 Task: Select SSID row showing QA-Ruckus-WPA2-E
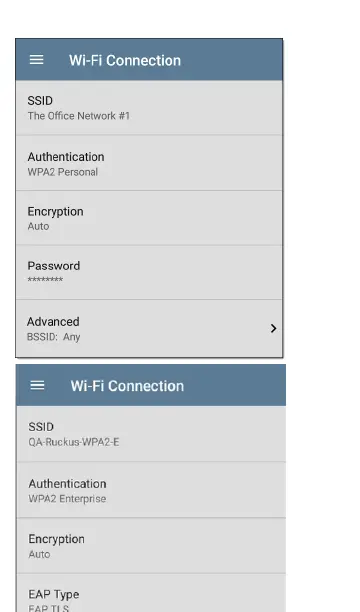[151, 434]
